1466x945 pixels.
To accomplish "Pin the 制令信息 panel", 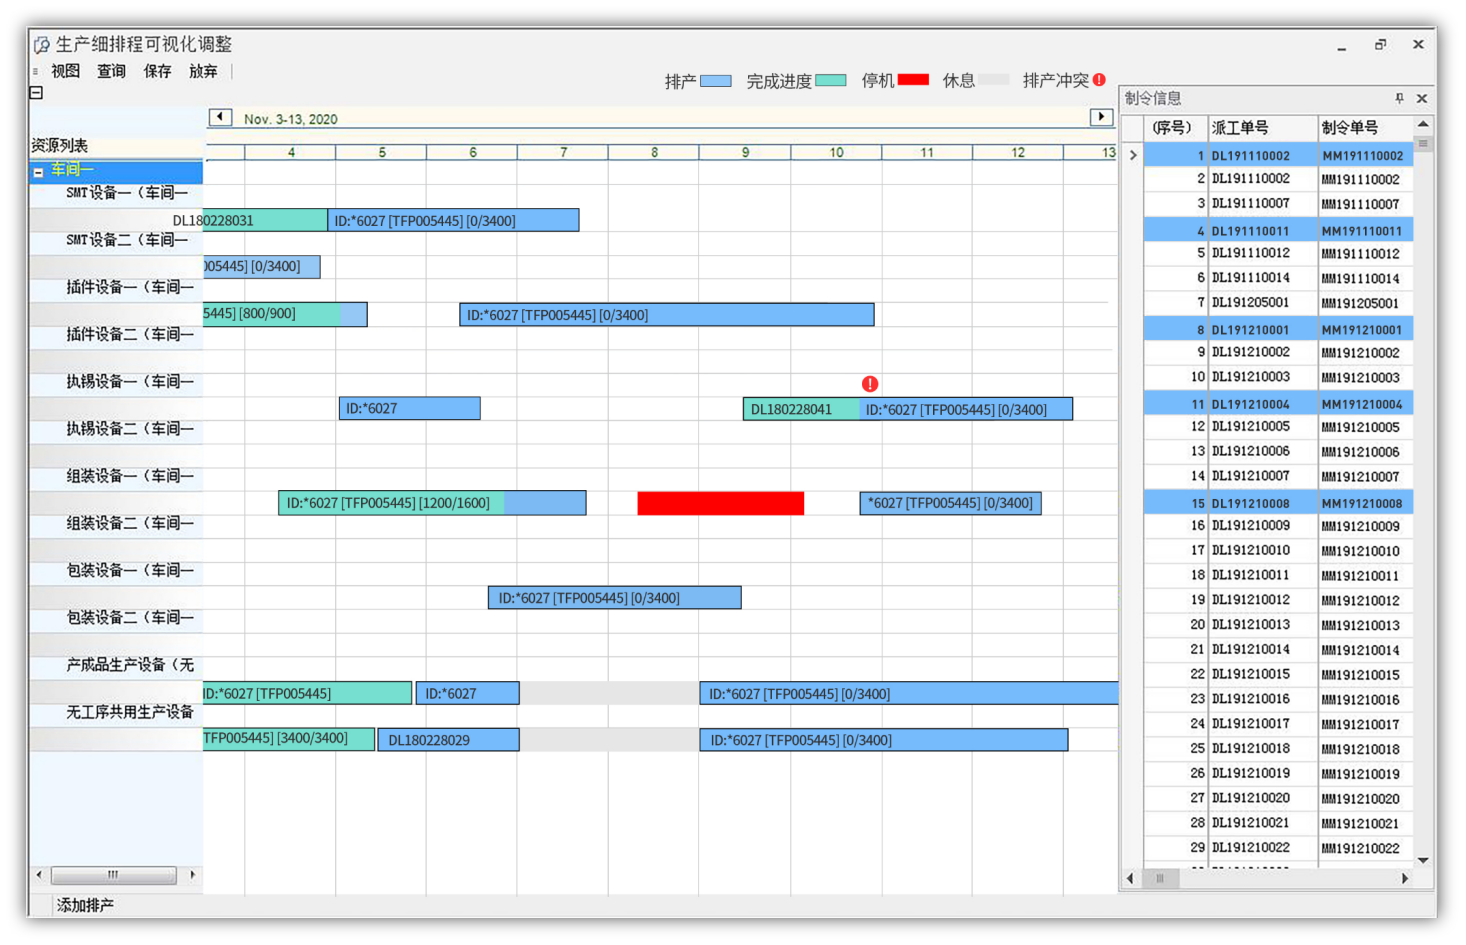I will pos(1399,98).
